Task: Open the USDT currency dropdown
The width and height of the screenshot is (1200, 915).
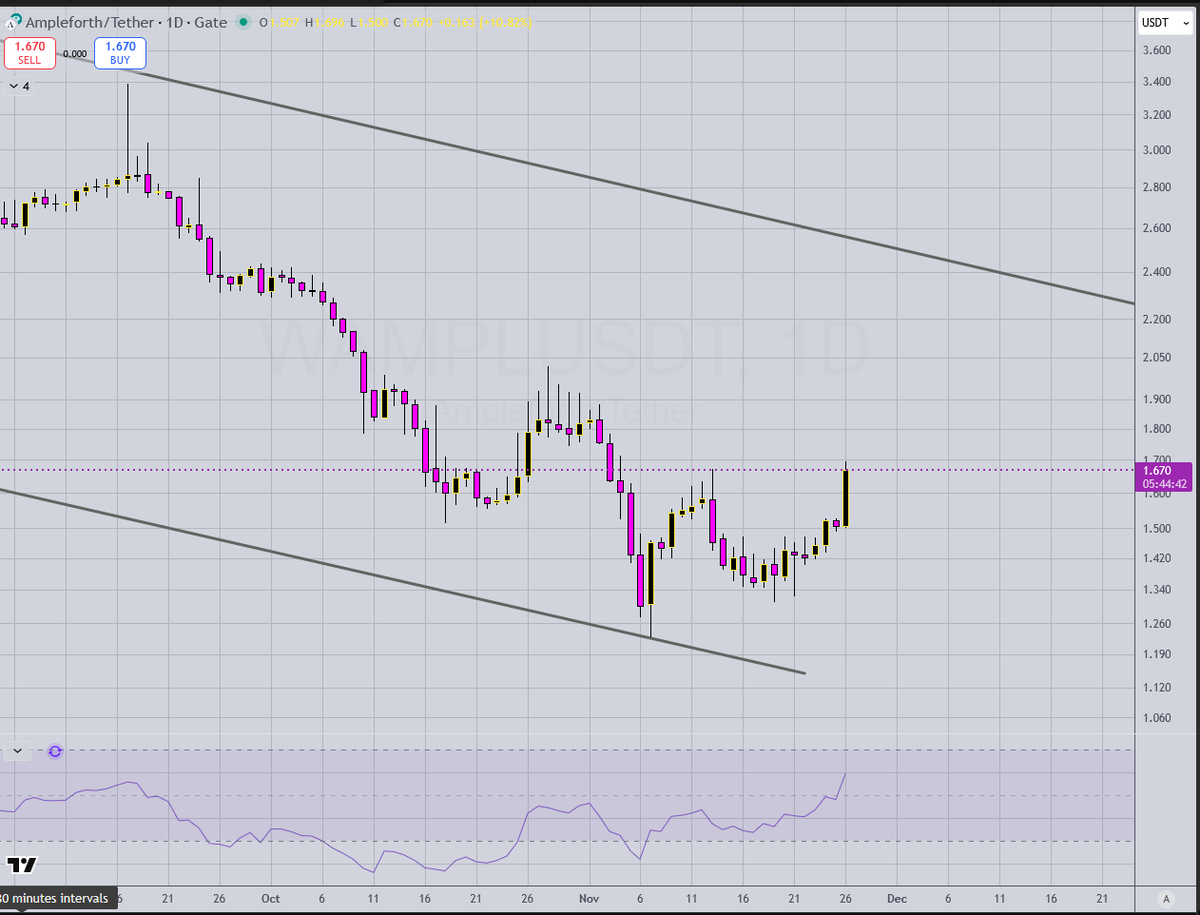Action: point(1163,21)
